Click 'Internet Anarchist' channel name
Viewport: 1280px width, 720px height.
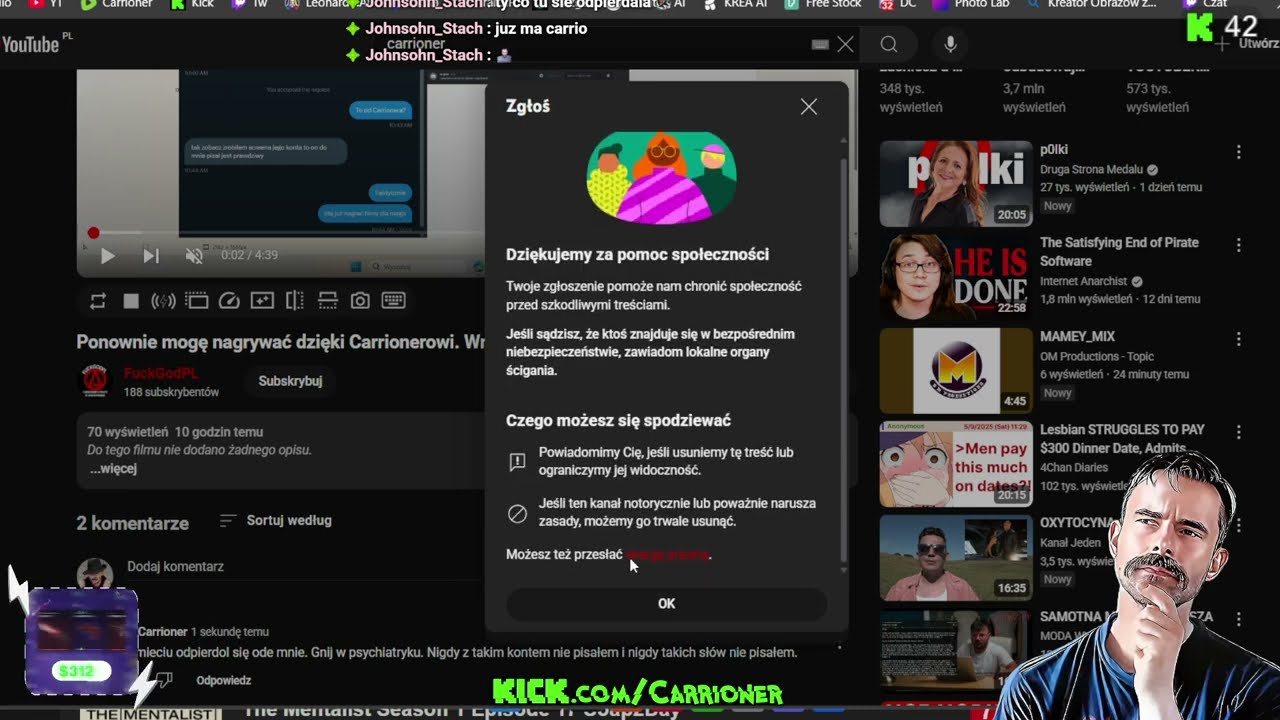(x=1083, y=282)
